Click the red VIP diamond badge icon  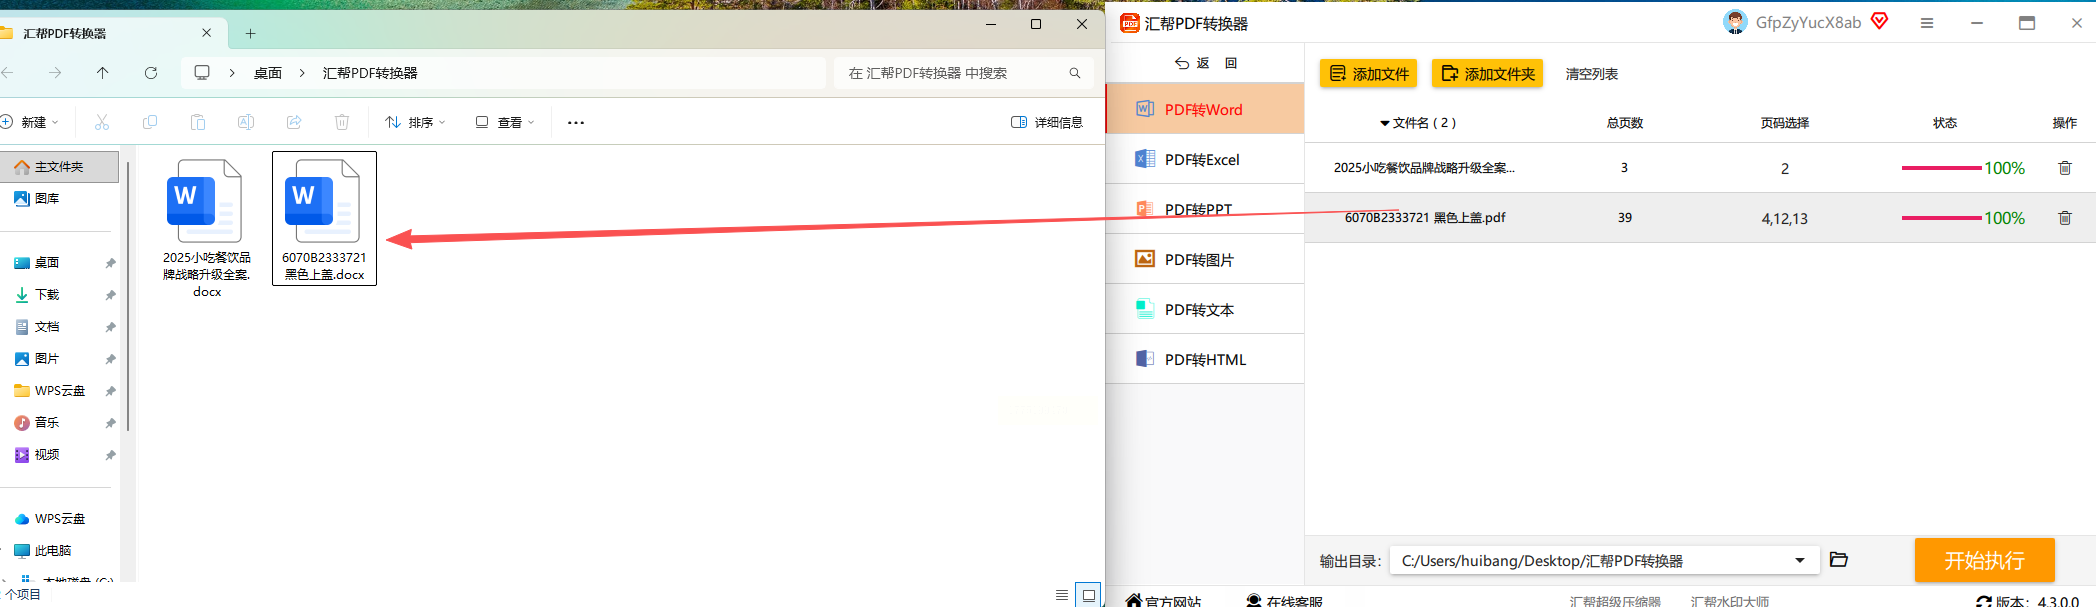(x=1879, y=21)
